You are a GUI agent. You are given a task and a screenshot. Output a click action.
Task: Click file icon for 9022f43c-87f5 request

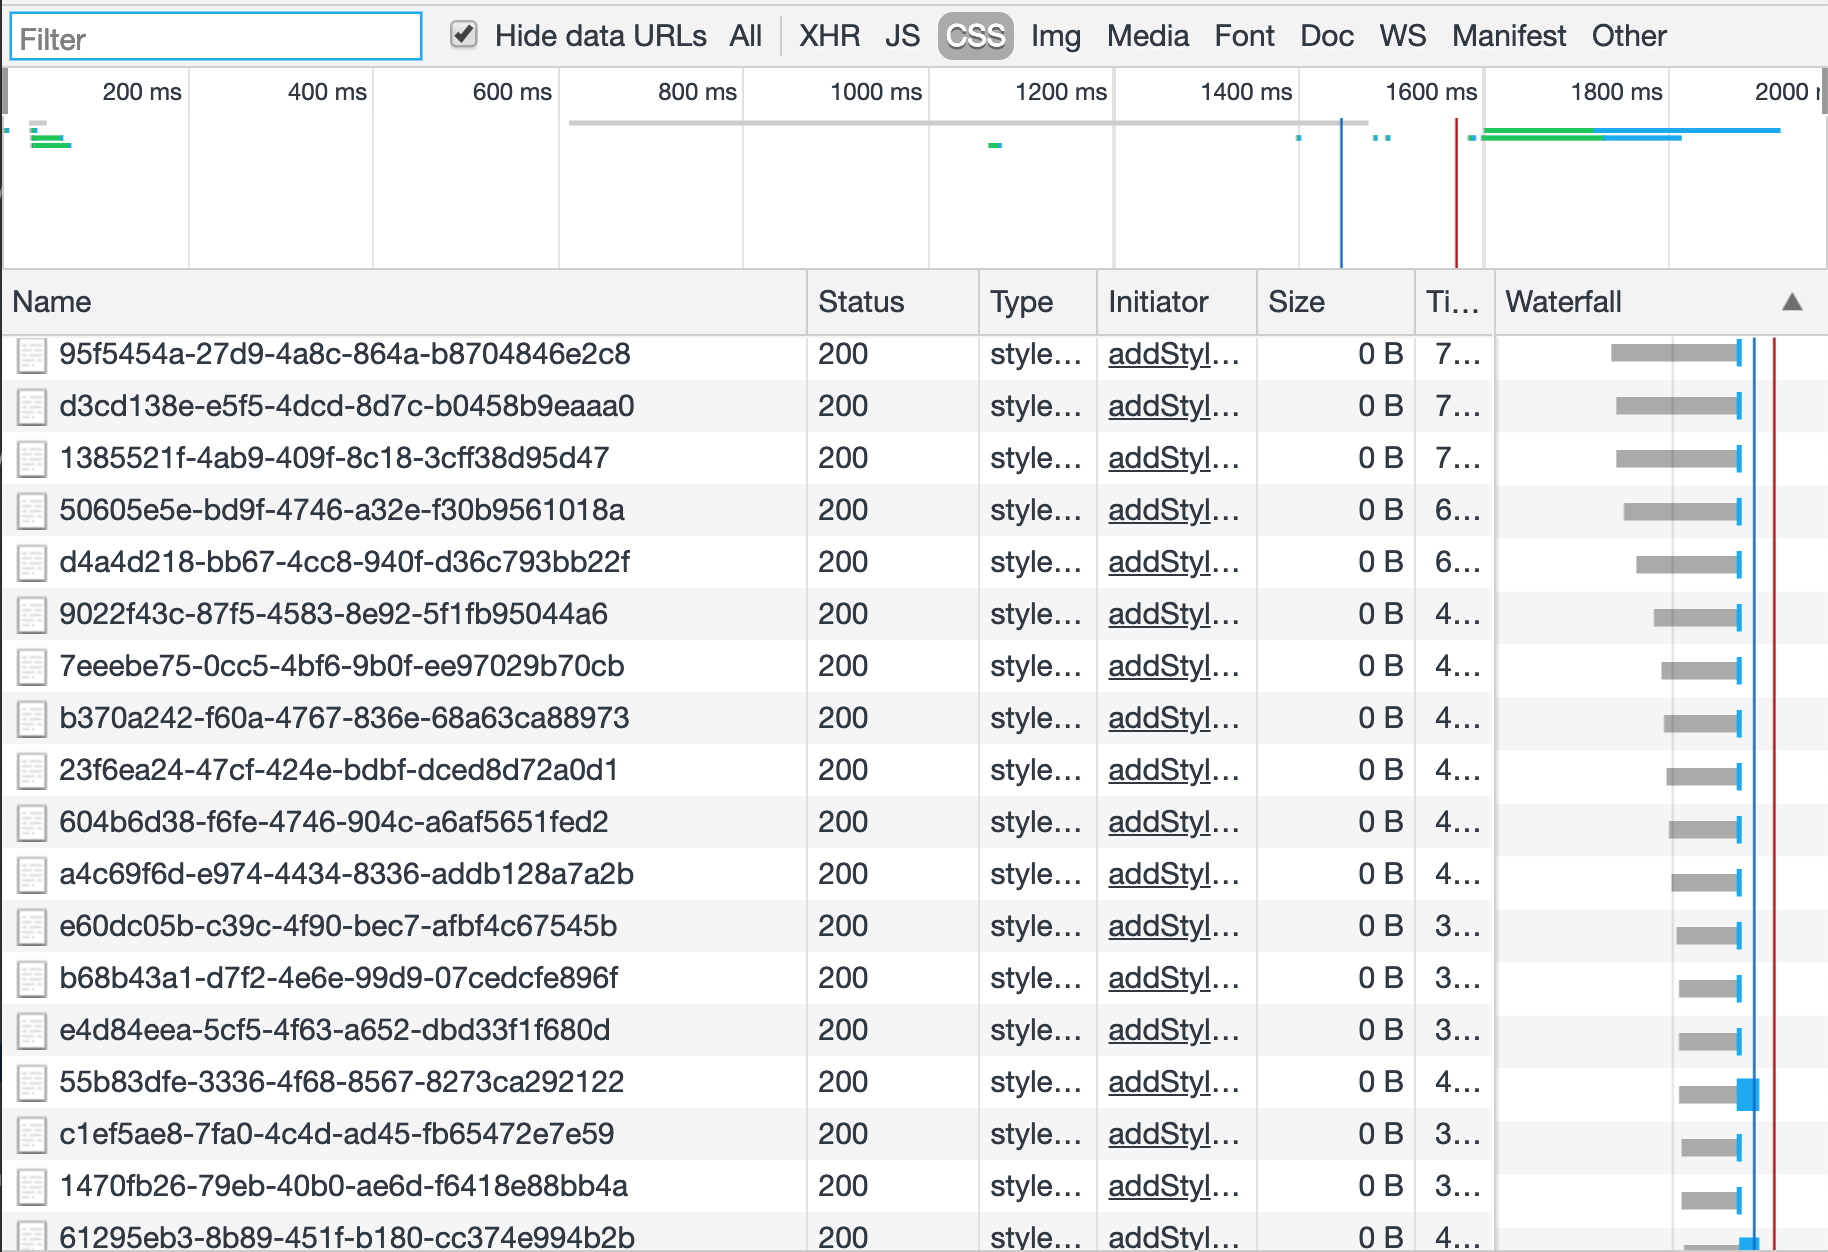32,615
